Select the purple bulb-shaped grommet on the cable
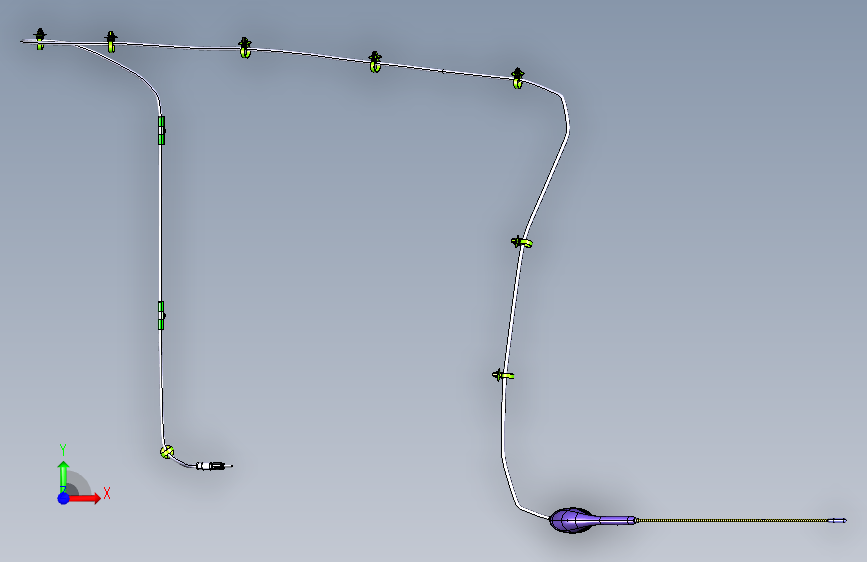The width and height of the screenshot is (867, 562). (592, 520)
